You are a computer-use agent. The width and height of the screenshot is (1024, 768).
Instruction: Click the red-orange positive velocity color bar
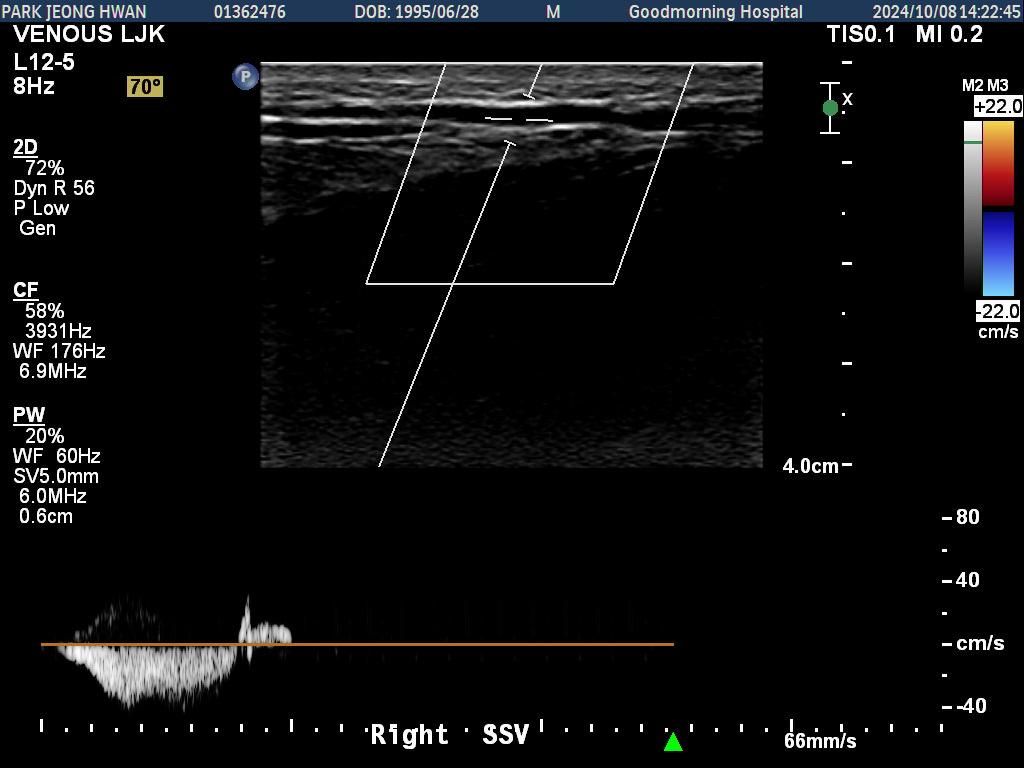coord(998,163)
